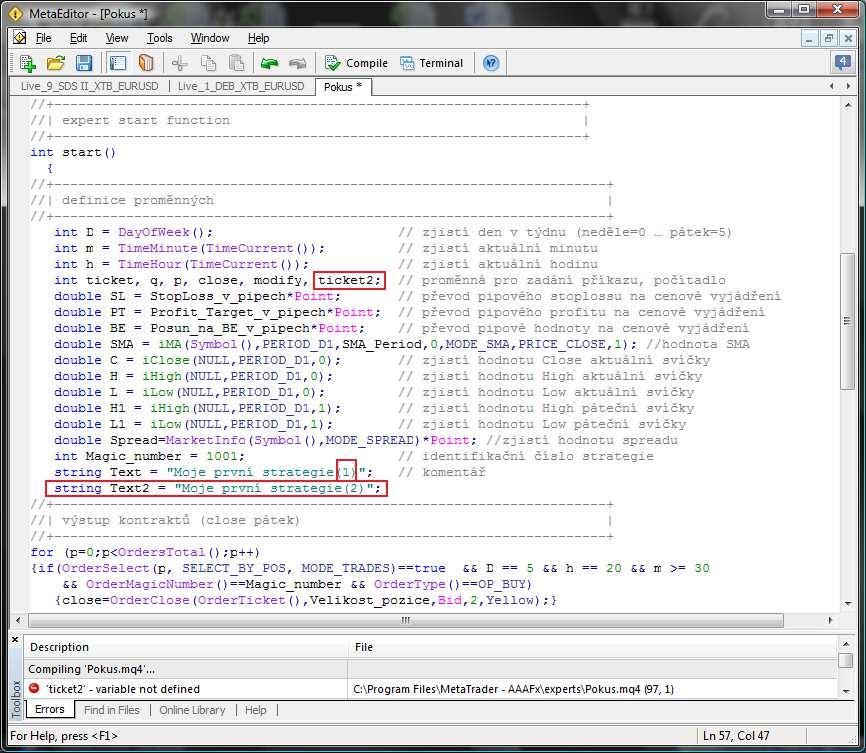Switch to Live_9_SDS II_XTB_EURUSD tab
This screenshot has width=866, height=753.
pyautogui.click(x=89, y=86)
